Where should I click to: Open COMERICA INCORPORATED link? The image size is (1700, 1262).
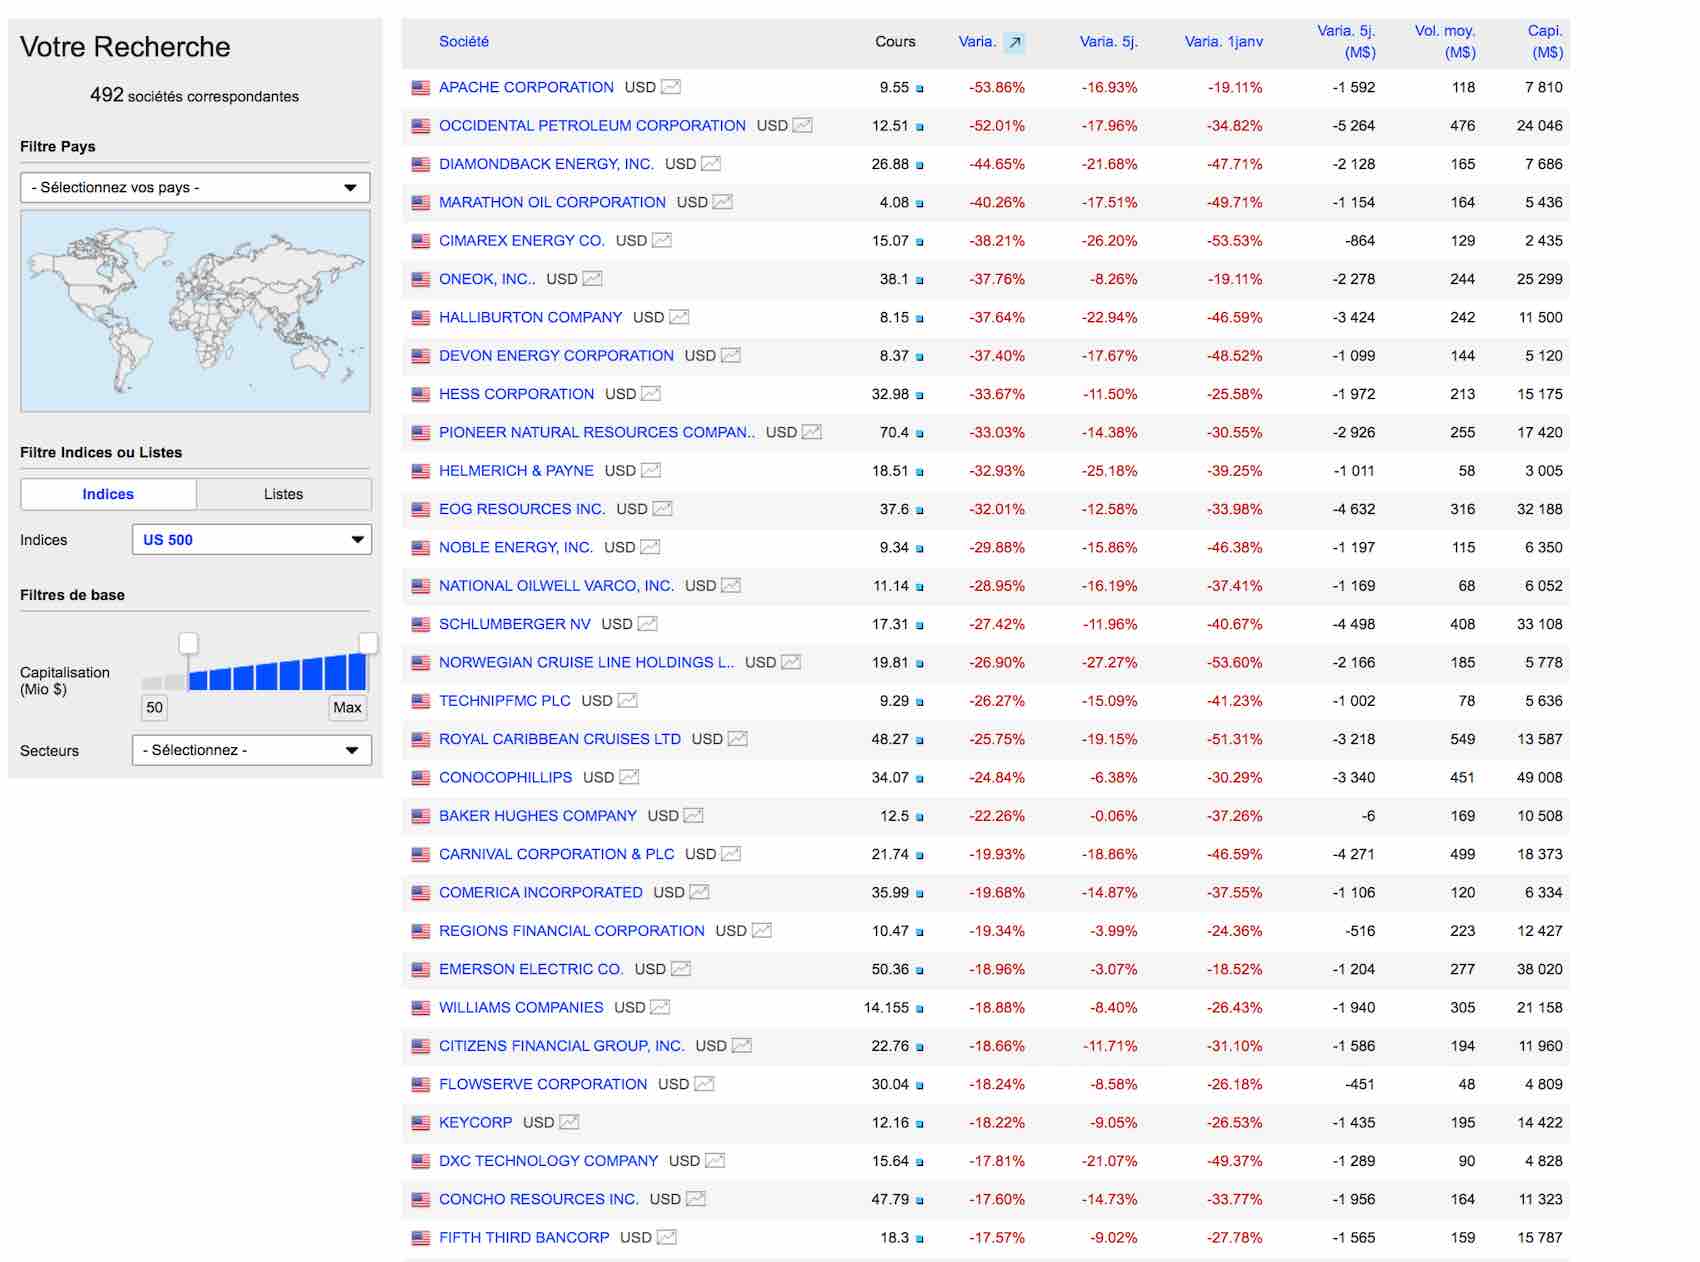(x=541, y=892)
